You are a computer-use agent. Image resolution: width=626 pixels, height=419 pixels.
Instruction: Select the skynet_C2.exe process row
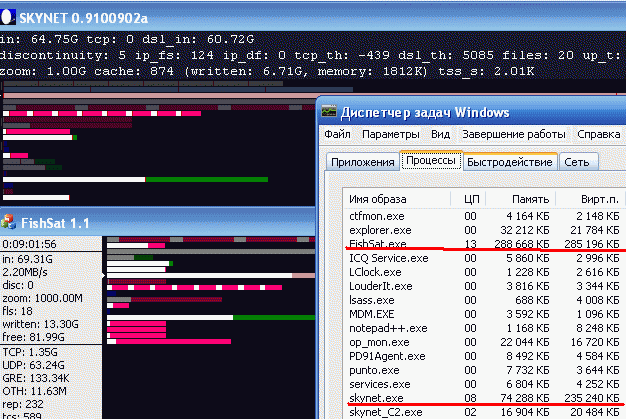(x=484, y=412)
